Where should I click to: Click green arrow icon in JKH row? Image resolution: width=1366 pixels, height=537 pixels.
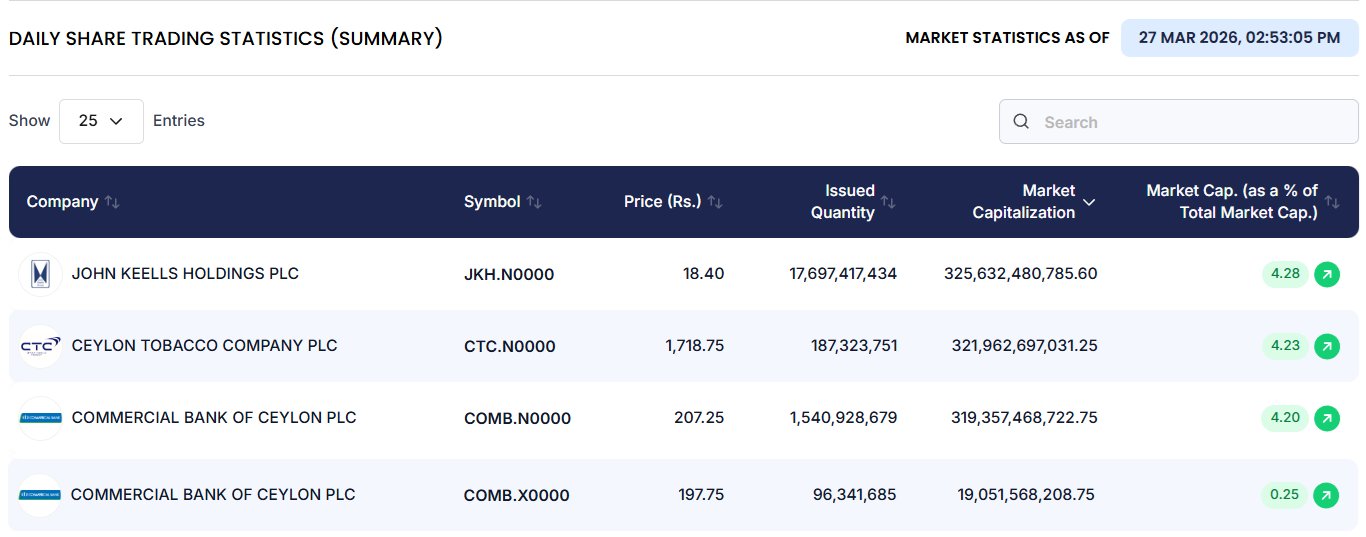tap(1326, 274)
